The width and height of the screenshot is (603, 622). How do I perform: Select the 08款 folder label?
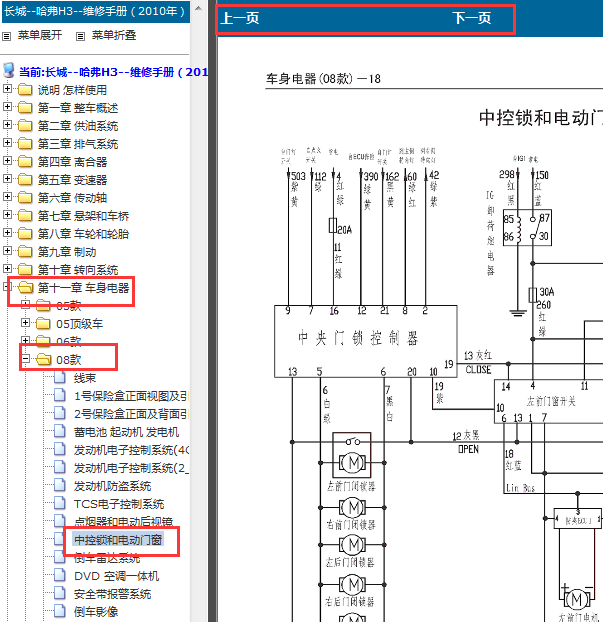pos(69,360)
